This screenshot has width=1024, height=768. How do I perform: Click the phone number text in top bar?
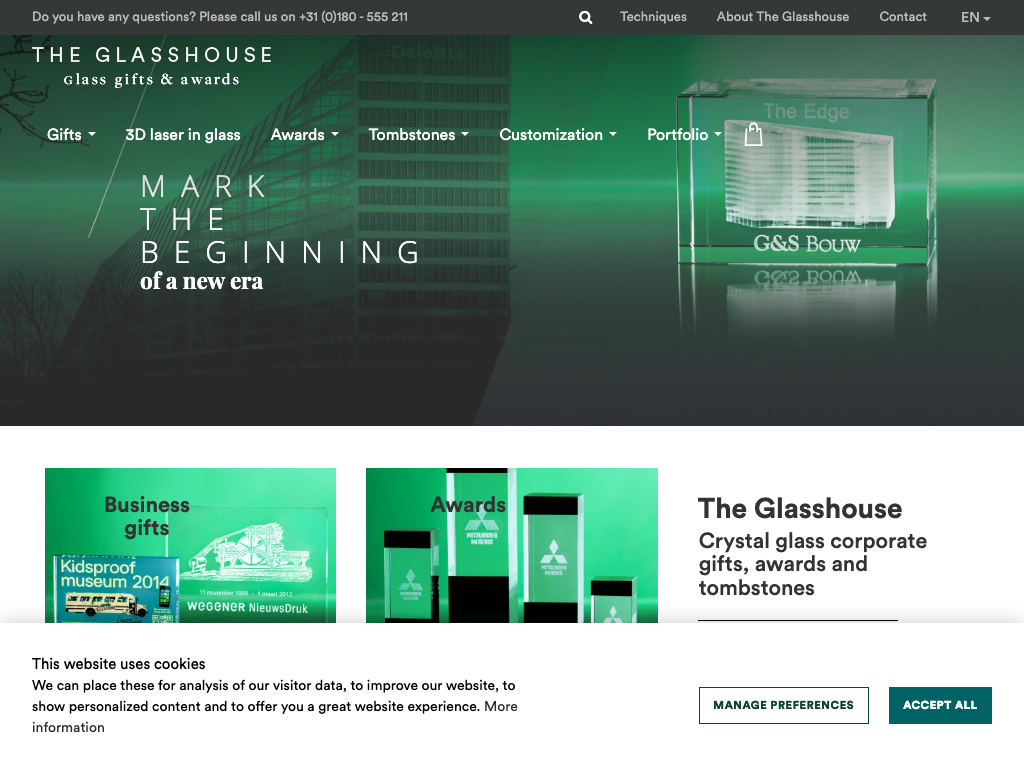(353, 17)
